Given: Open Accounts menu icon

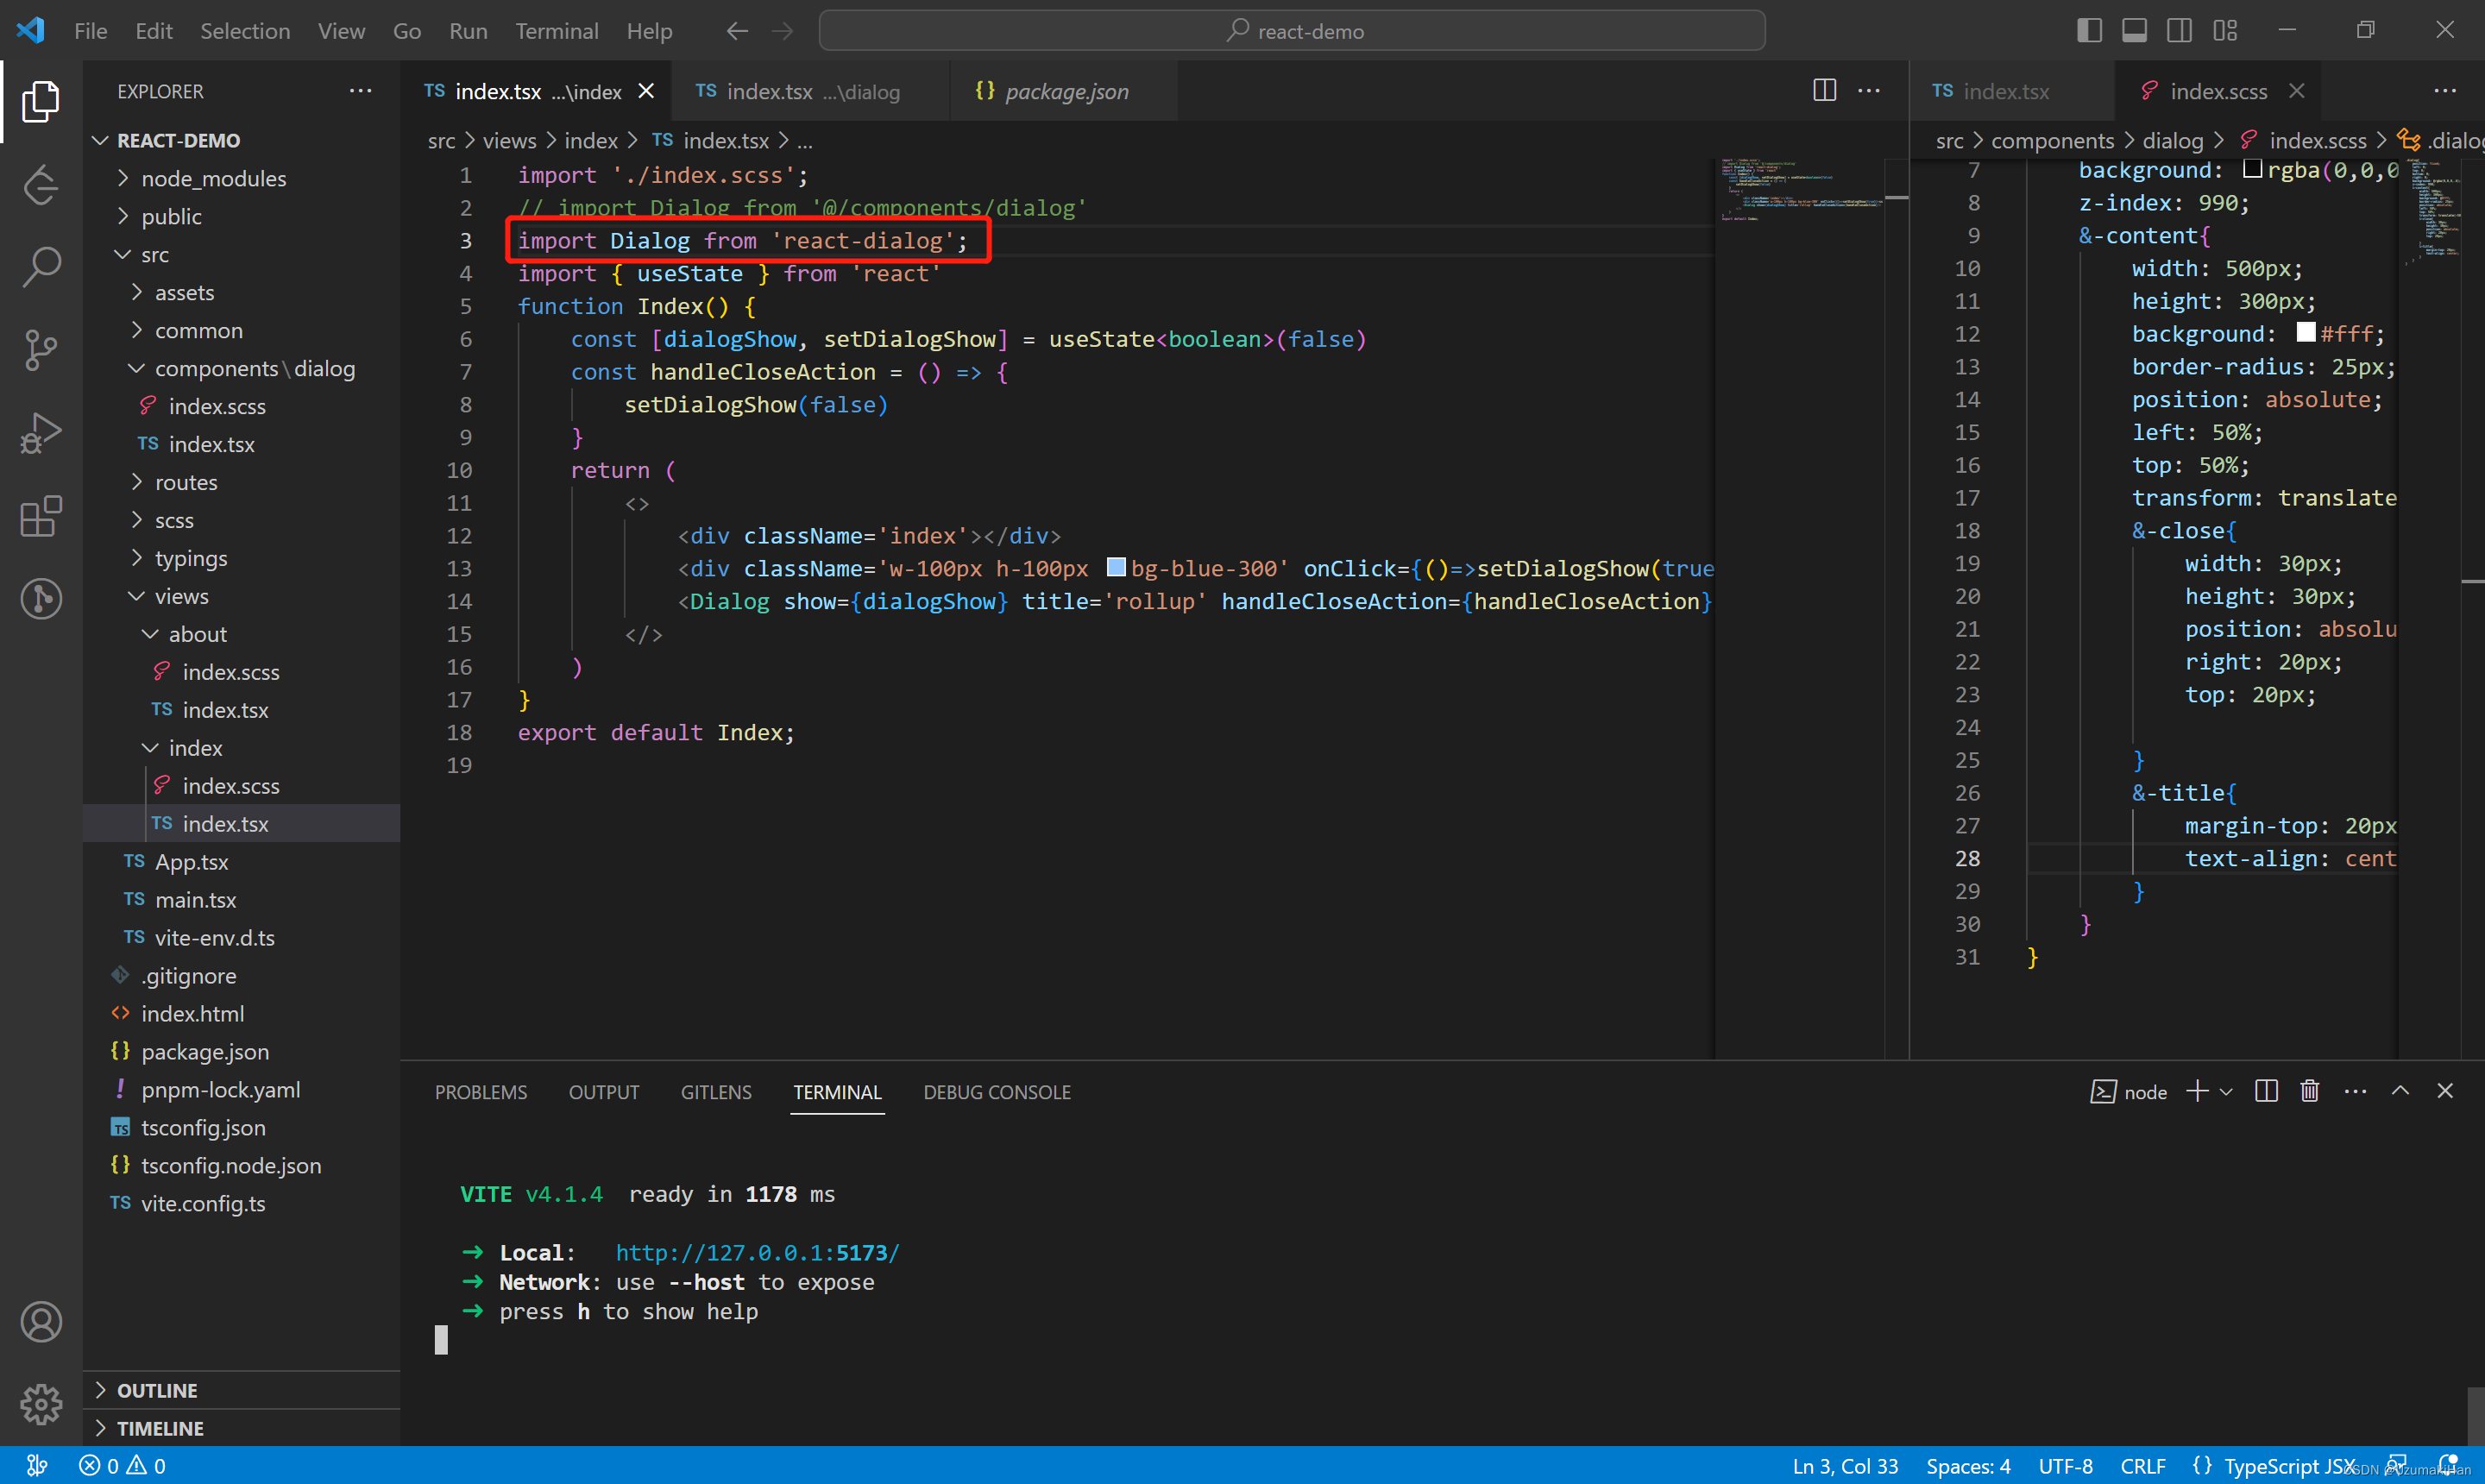Looking at the screenshot, I should 41,1322.
